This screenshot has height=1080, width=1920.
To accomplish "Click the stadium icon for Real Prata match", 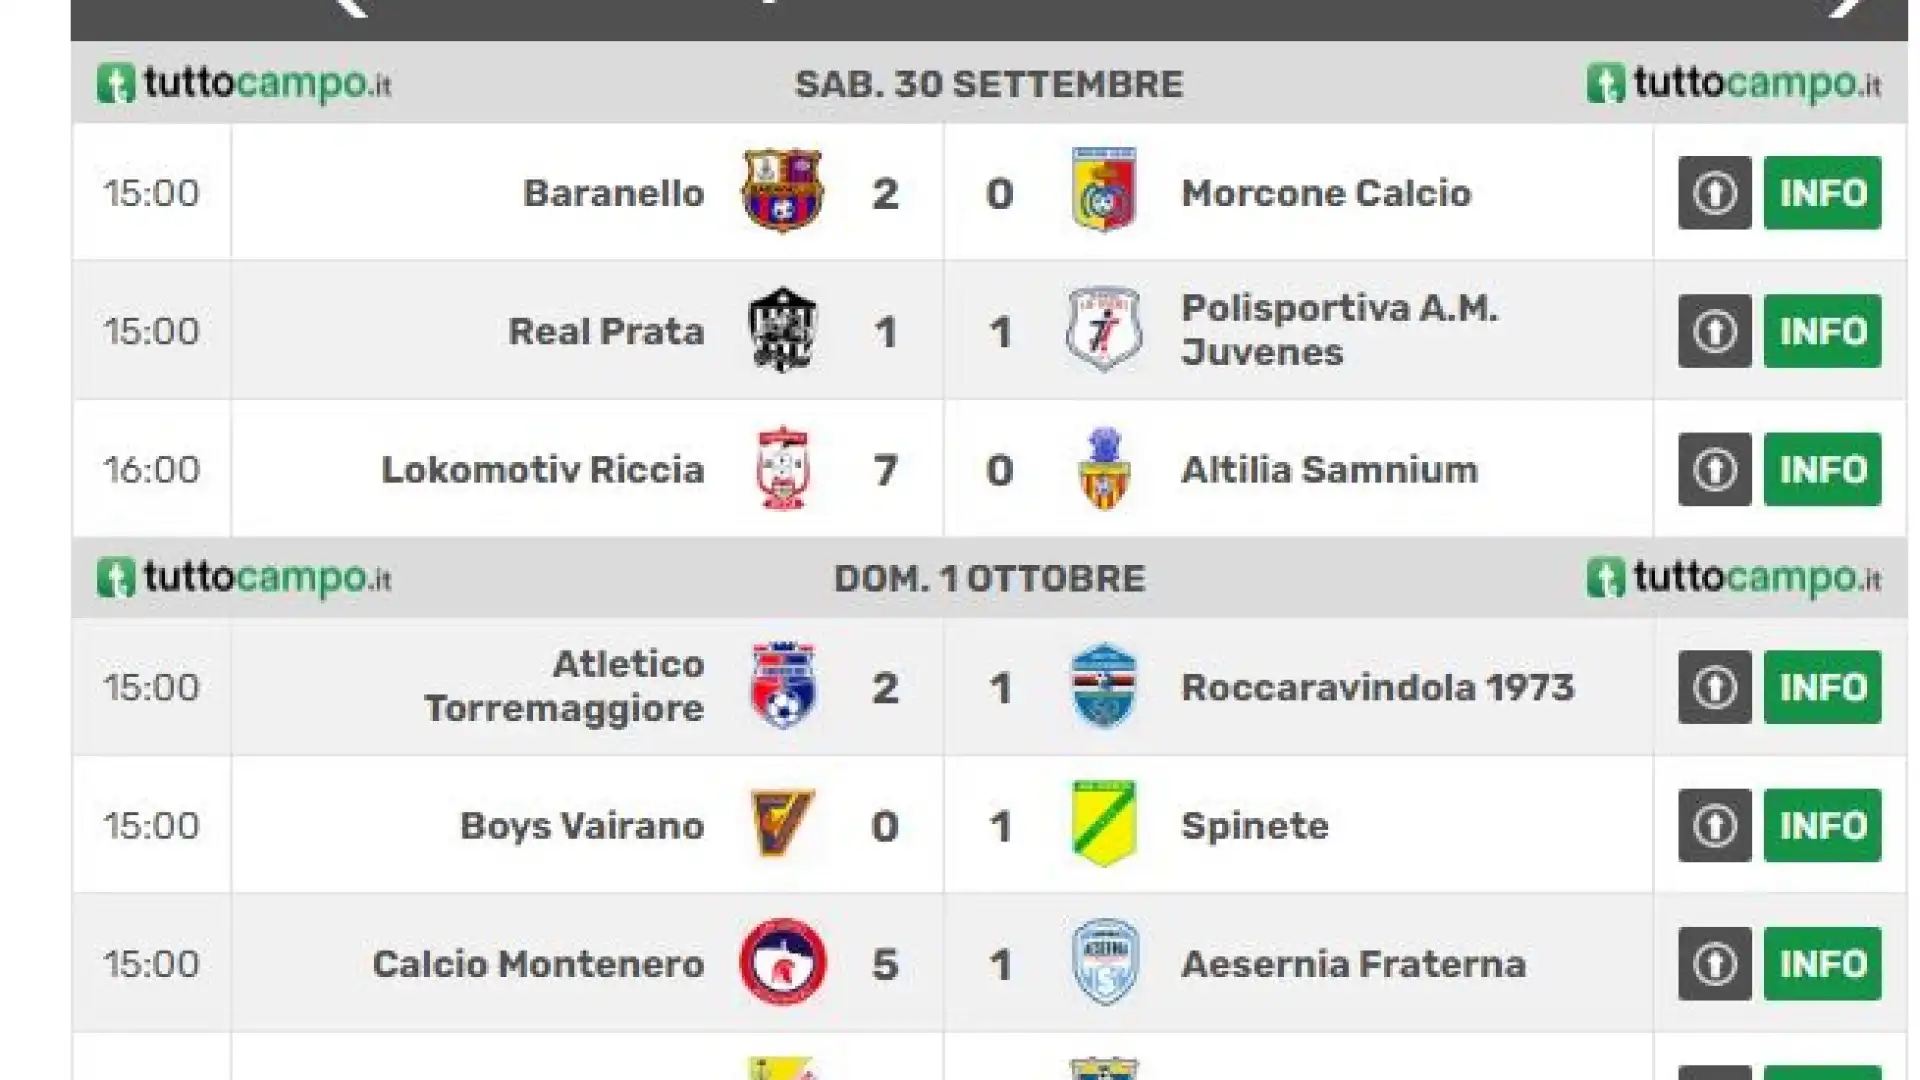I will (1714, 331).
